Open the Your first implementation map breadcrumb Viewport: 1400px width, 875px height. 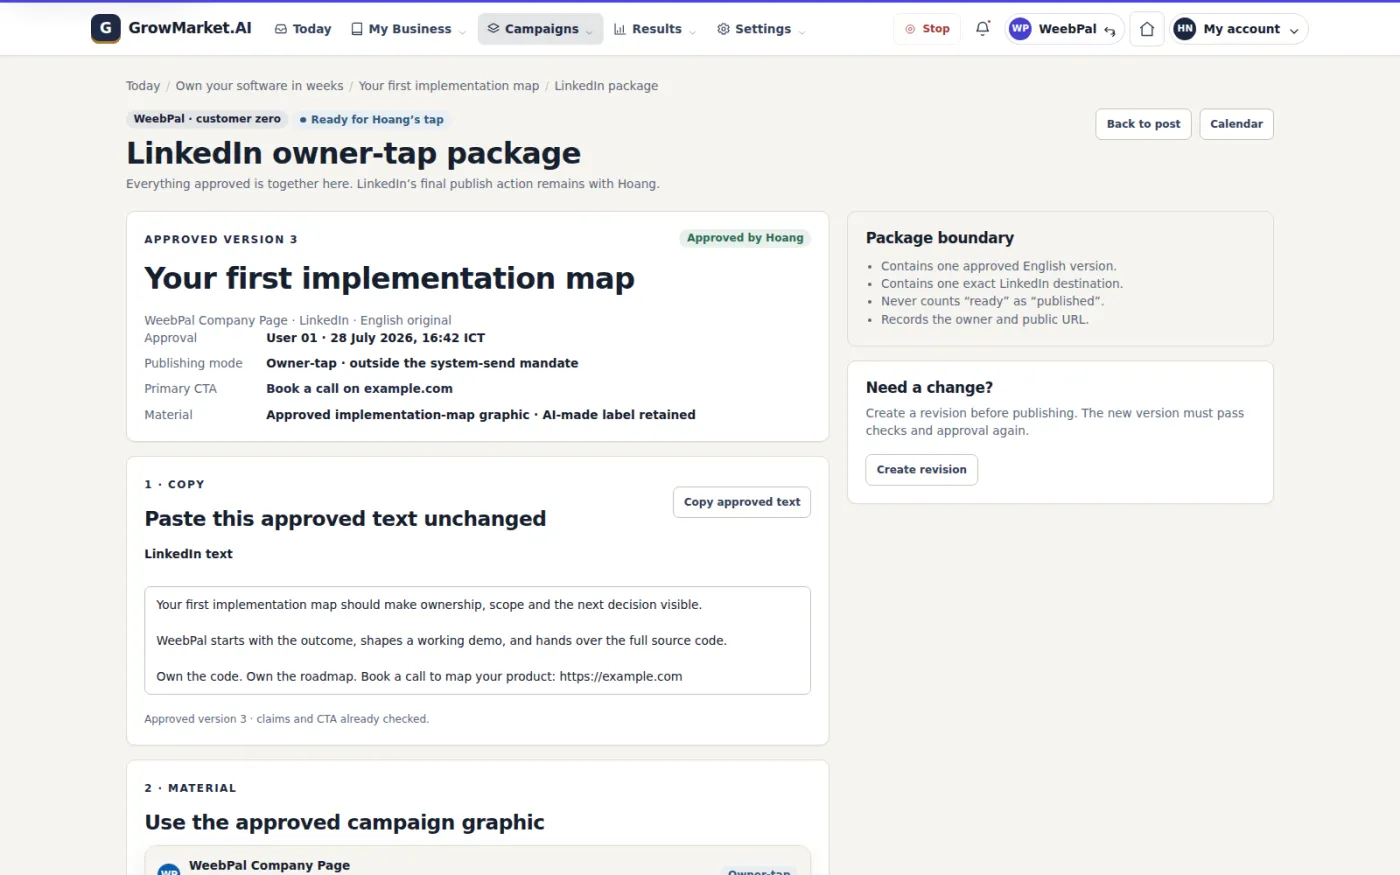(x=449, y=86)
